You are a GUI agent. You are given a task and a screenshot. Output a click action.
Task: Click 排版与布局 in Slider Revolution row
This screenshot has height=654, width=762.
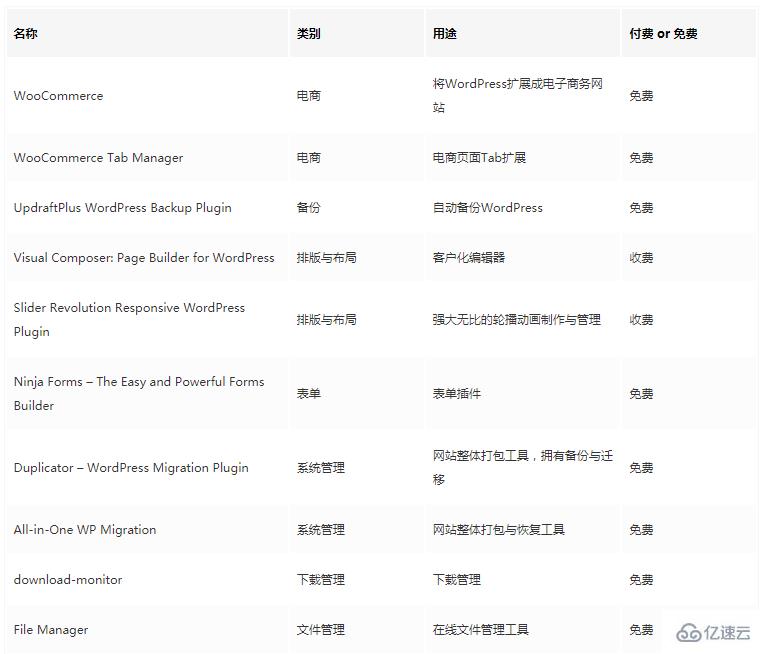(x=327, y=320)
